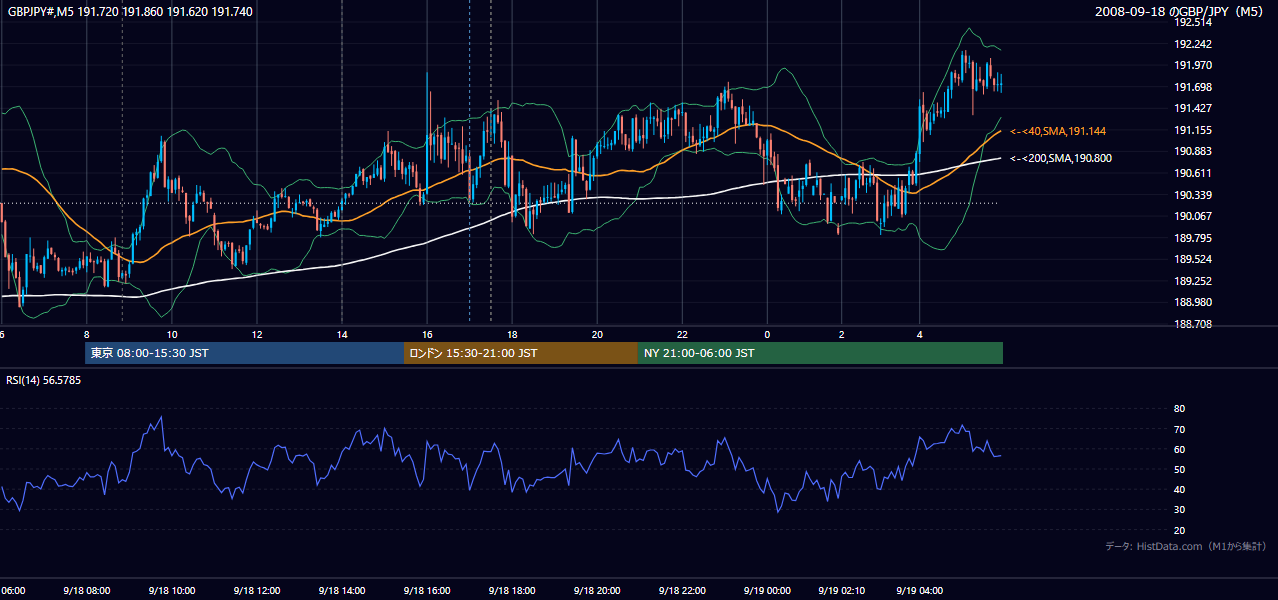
Task: Click the 9/18 18:00 time axis label
Action: point(512,591)
